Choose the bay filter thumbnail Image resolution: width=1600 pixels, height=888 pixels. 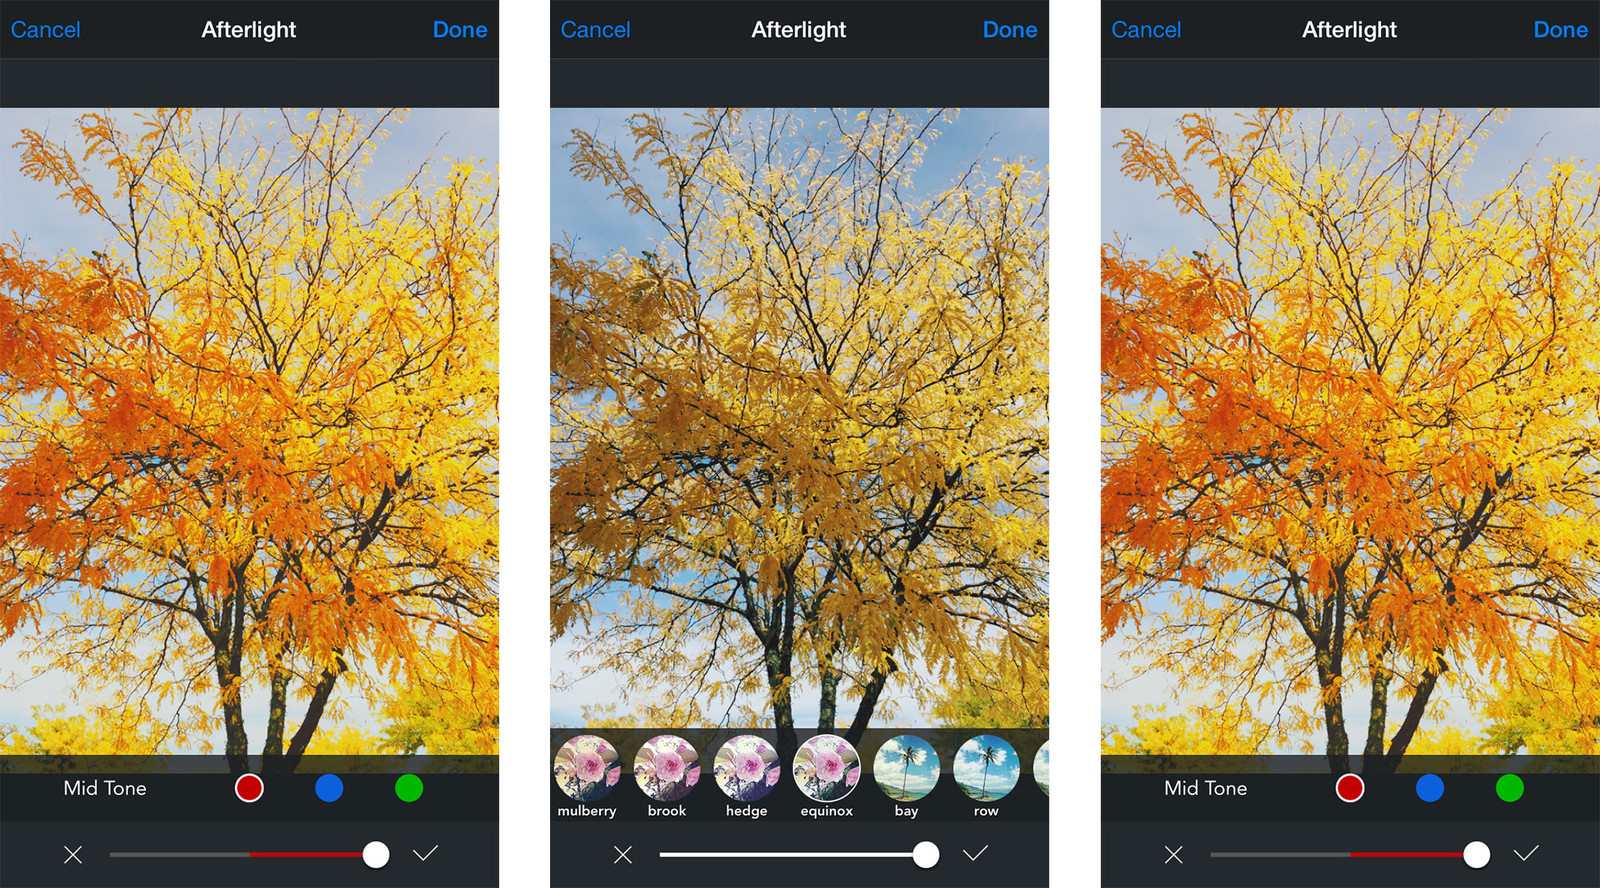click(x=907, y=768)
